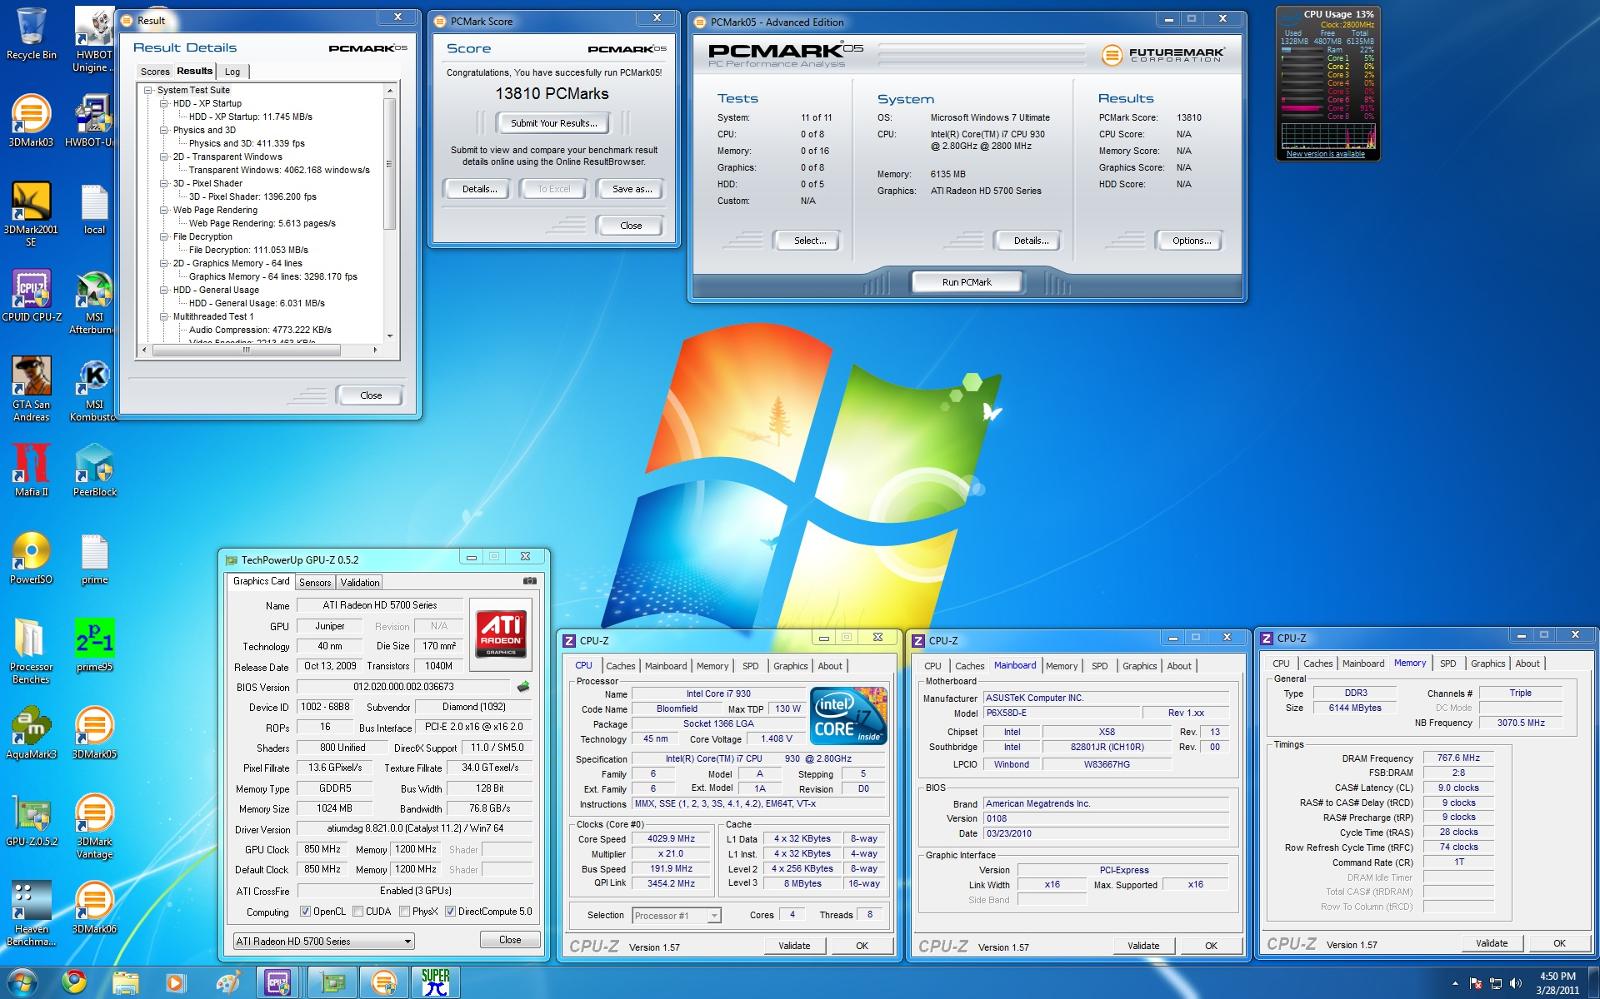Click the GPU-Z BIOS Version field

(403, 687)
